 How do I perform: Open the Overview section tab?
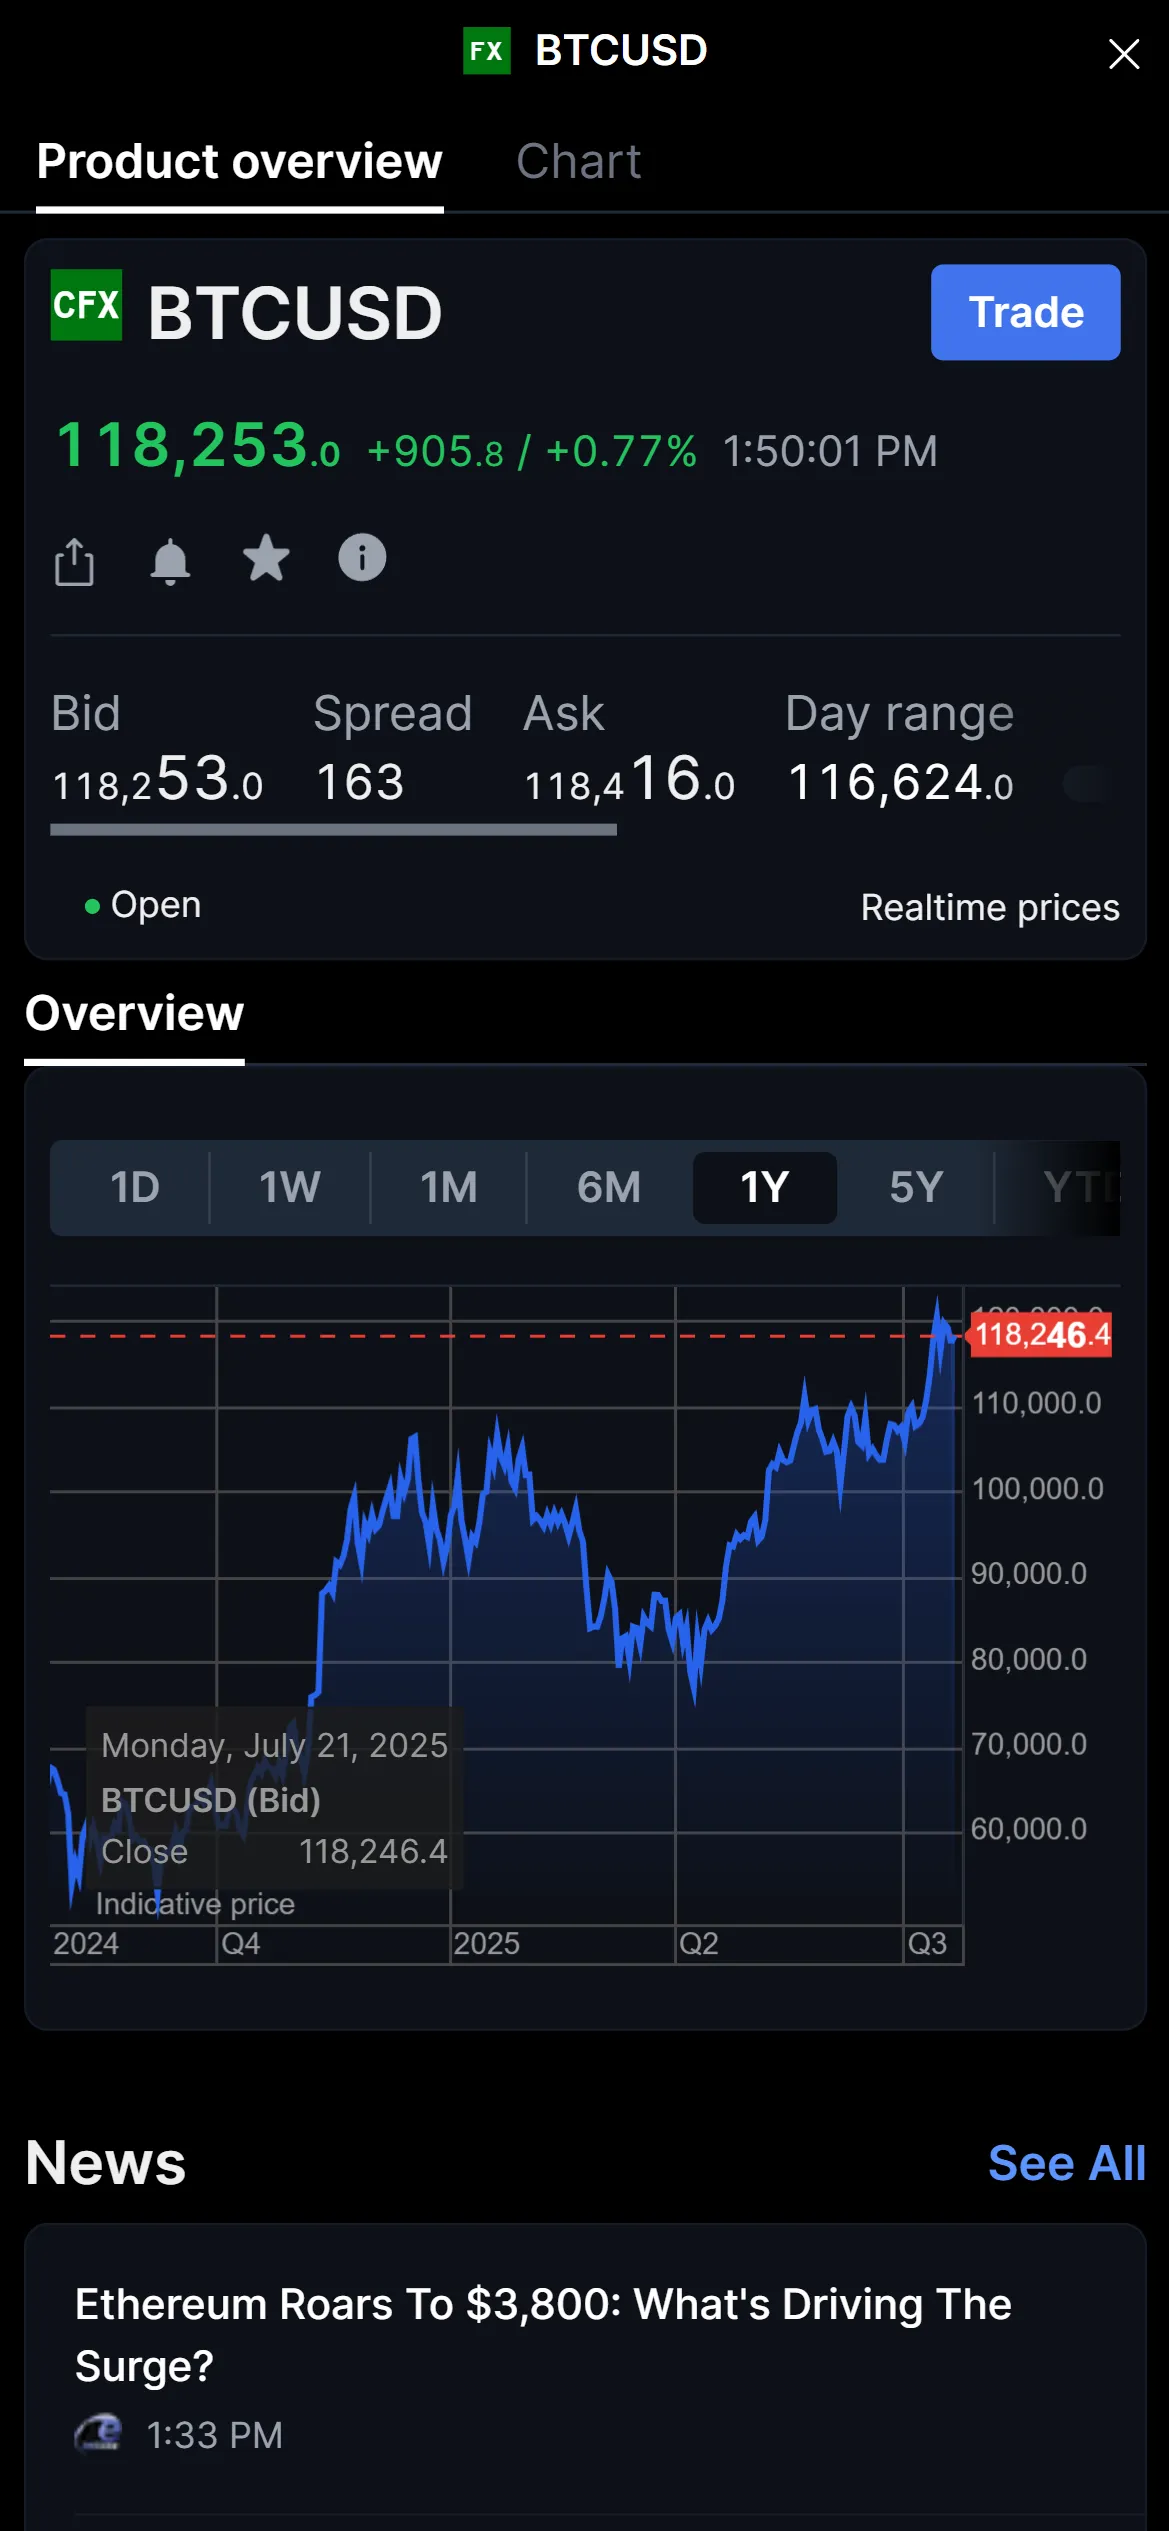click(x=134, y=1014)
